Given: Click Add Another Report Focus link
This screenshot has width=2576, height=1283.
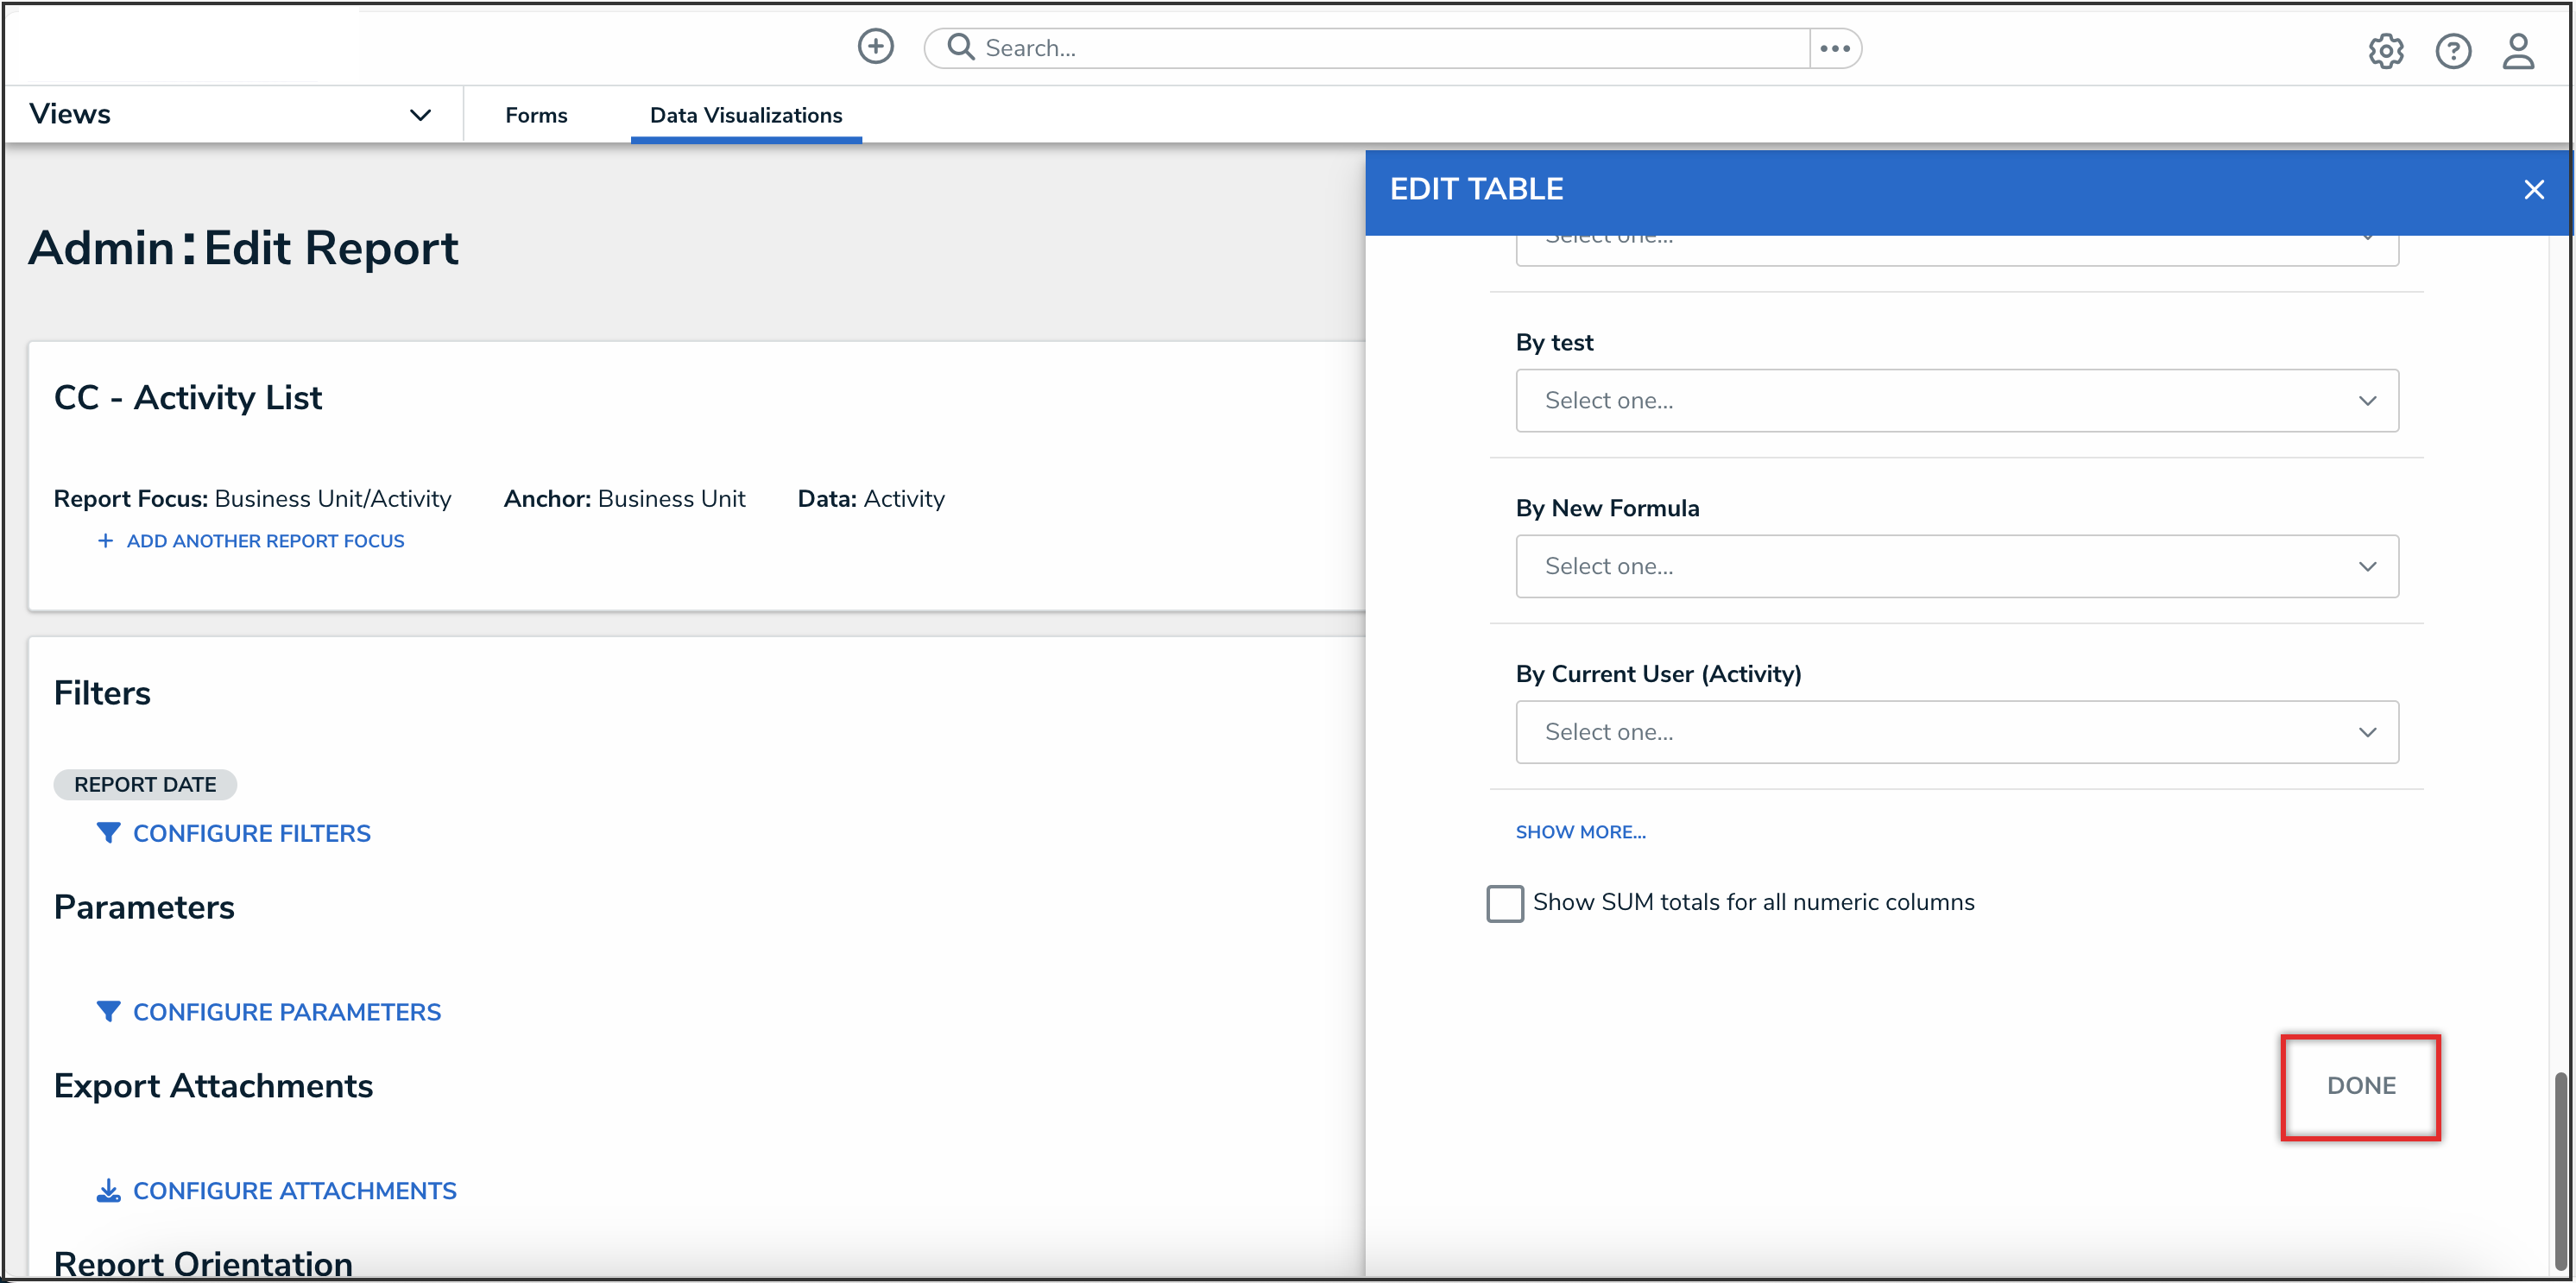Looking at the screenshot, I should tap(264, 541).
